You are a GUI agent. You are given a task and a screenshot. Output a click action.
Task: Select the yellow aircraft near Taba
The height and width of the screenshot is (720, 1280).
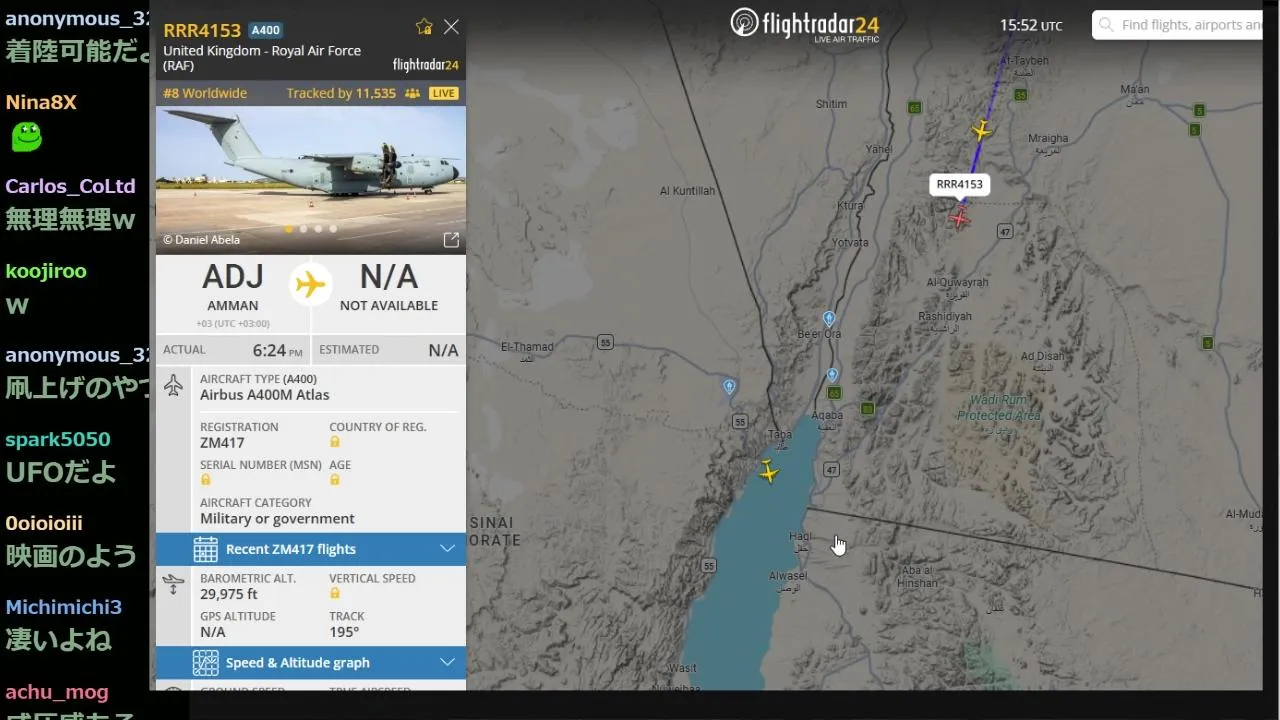point(768,471)
